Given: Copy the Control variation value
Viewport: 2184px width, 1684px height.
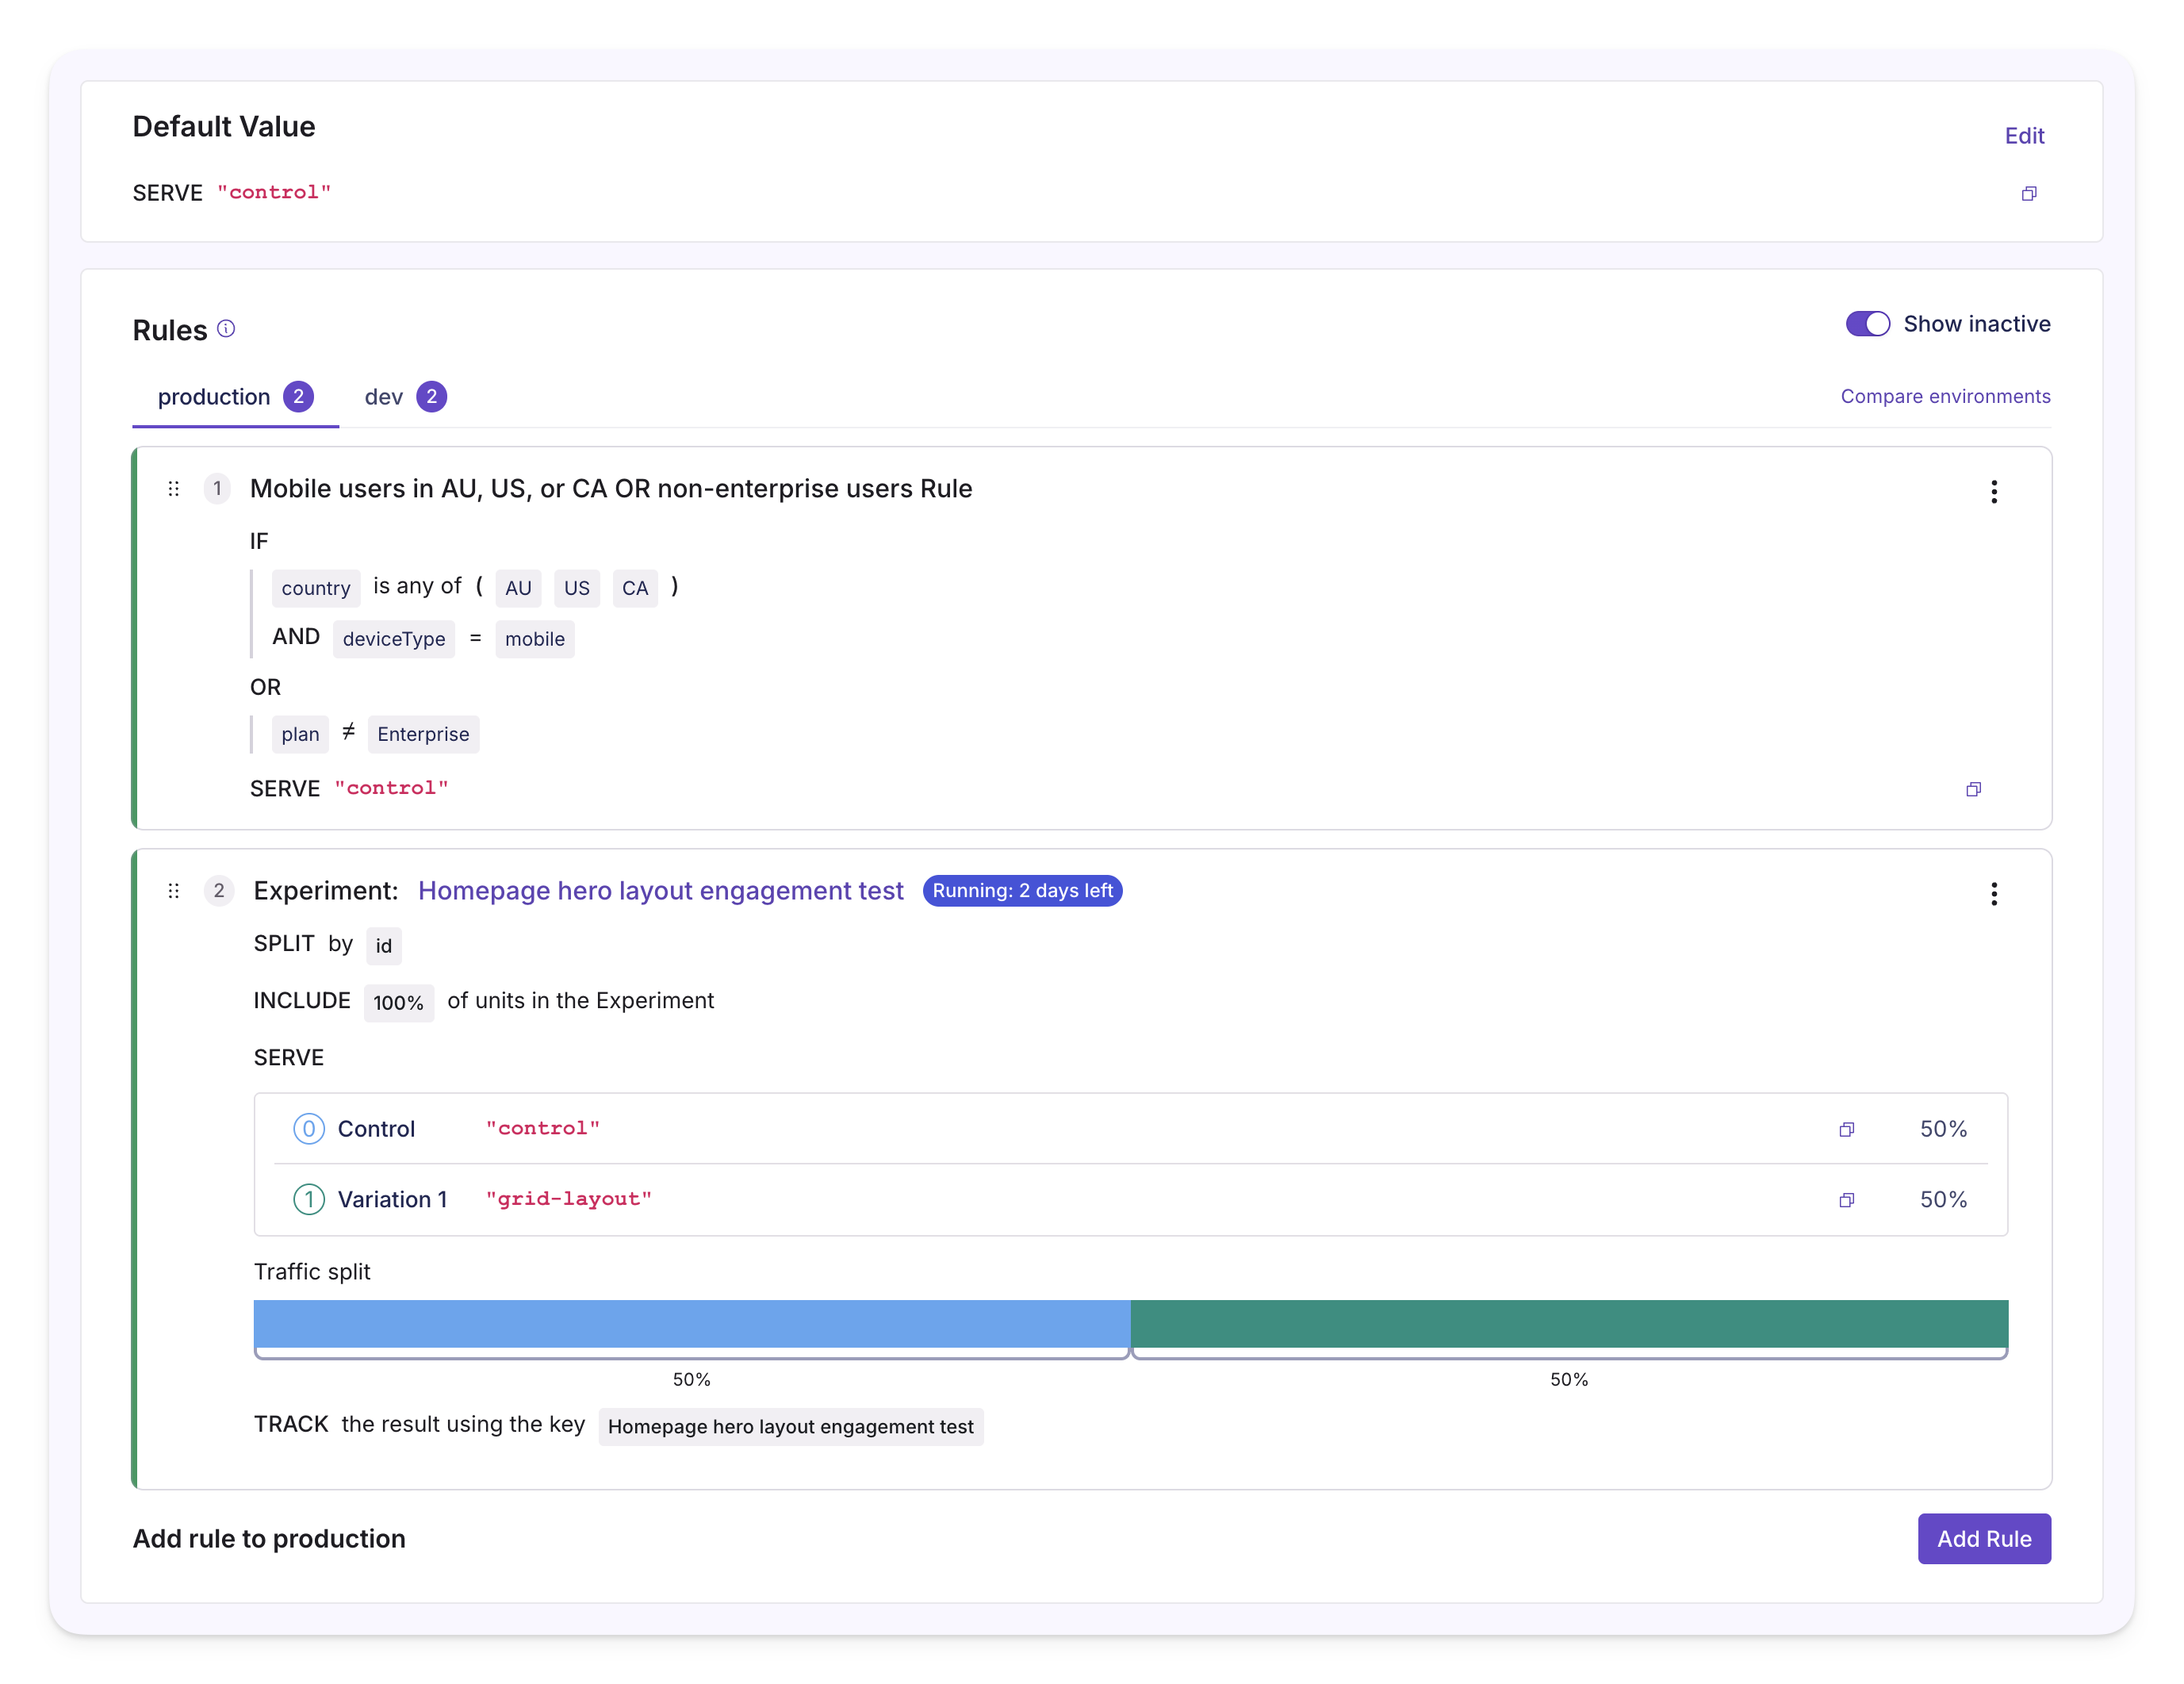Looking at the screenshot, I should click(1846, 1129).
